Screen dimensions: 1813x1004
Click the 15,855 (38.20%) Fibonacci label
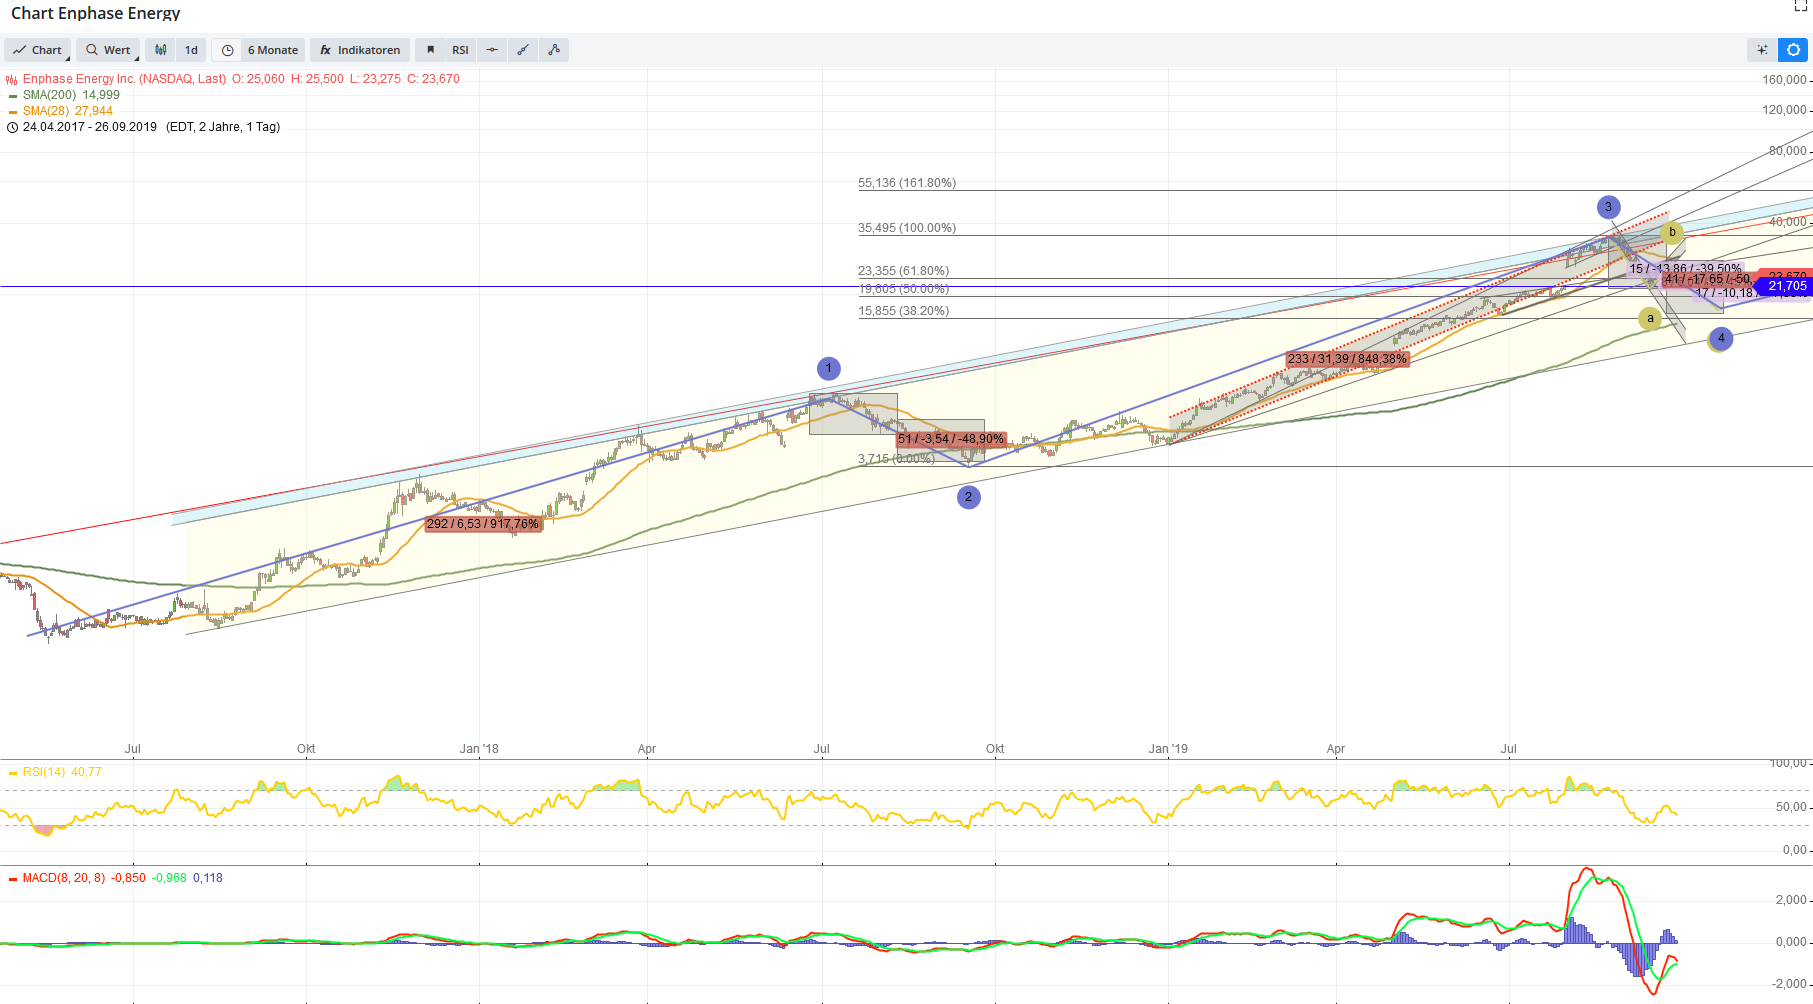pyautogui.click(x=904, y=311)
